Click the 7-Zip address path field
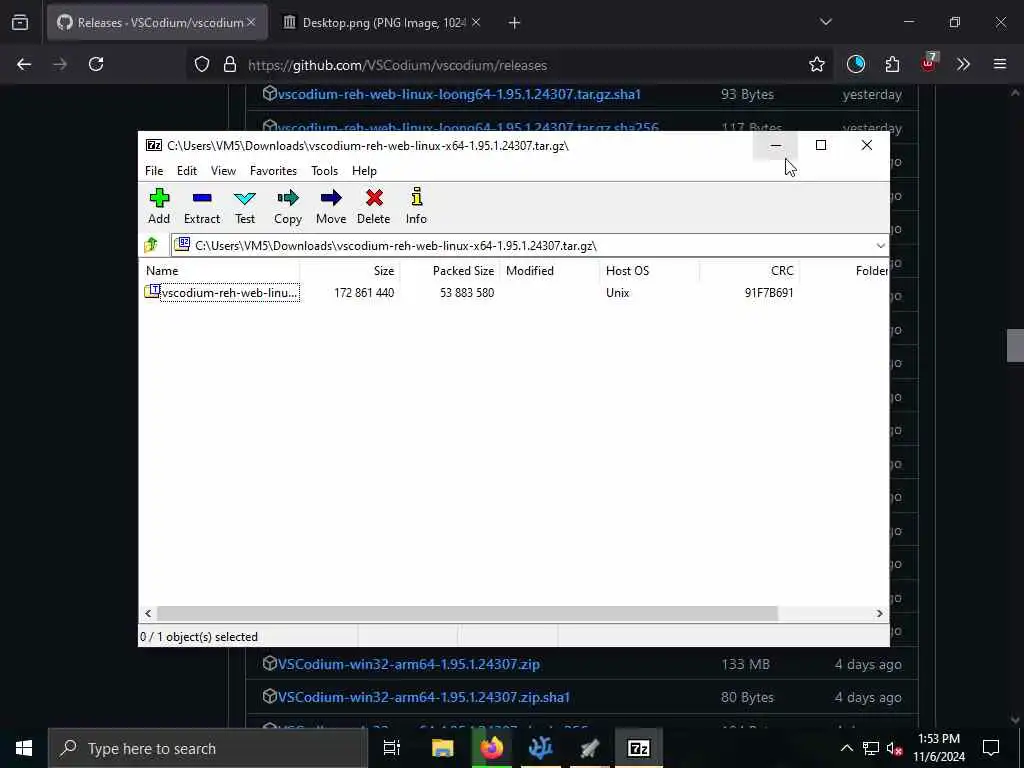 522,246
